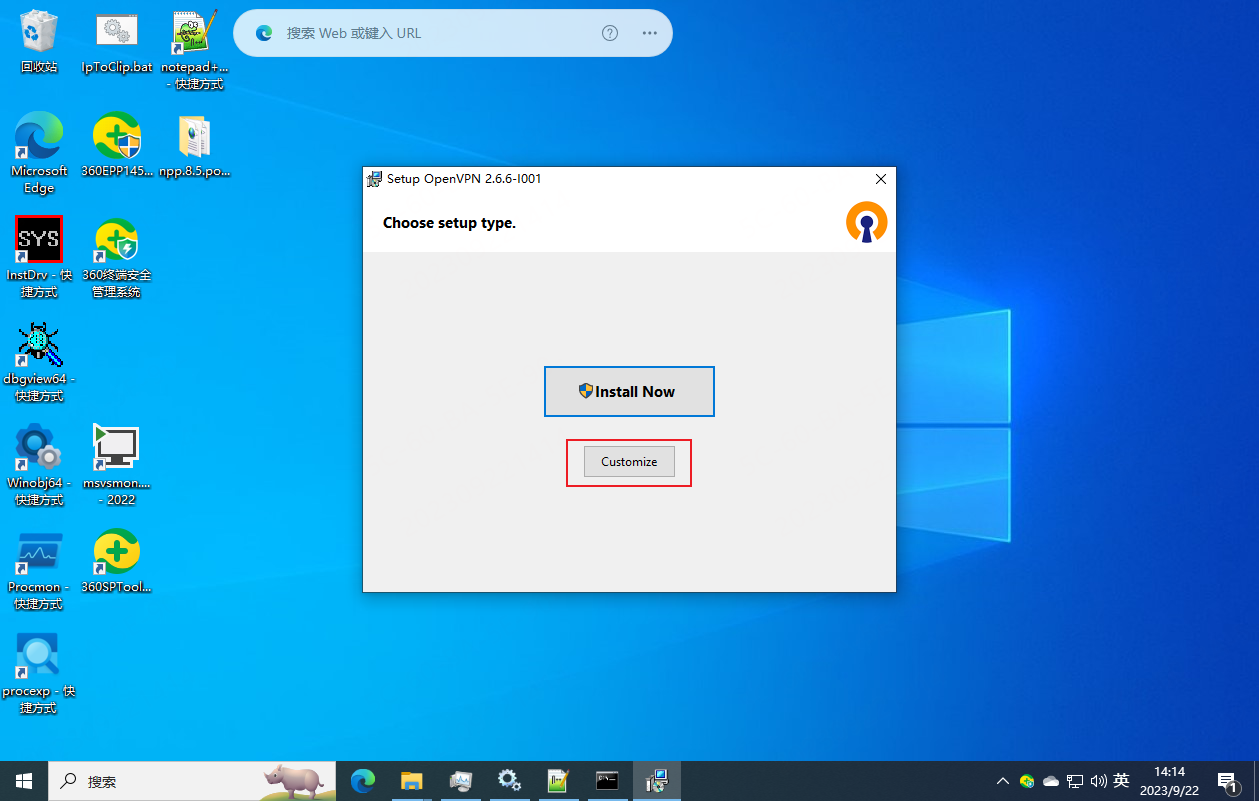This screenshot has height=801, width=1259.
Task: Click the taskbar search box
Action: (192, 781)
